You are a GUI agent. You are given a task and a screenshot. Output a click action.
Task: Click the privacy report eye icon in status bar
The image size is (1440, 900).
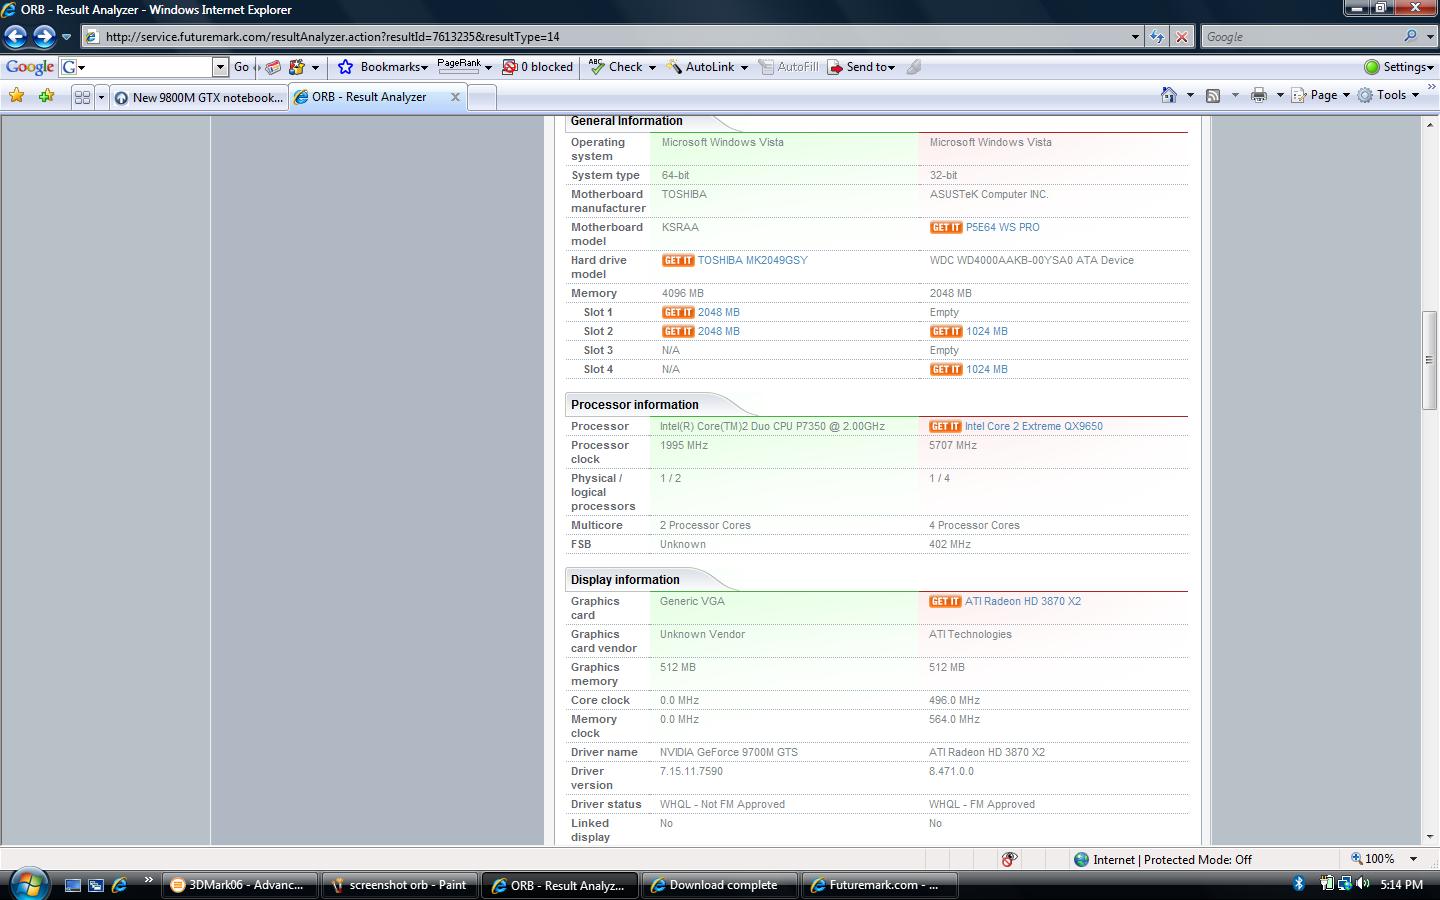[x=1009, y=859]
